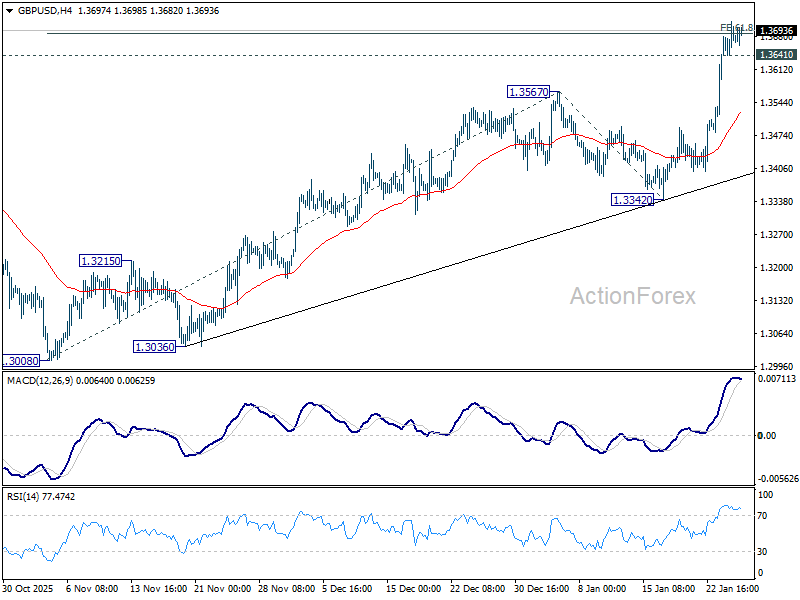Click the RSI 70 level label
Screen dimensions: 800x600
762,516
